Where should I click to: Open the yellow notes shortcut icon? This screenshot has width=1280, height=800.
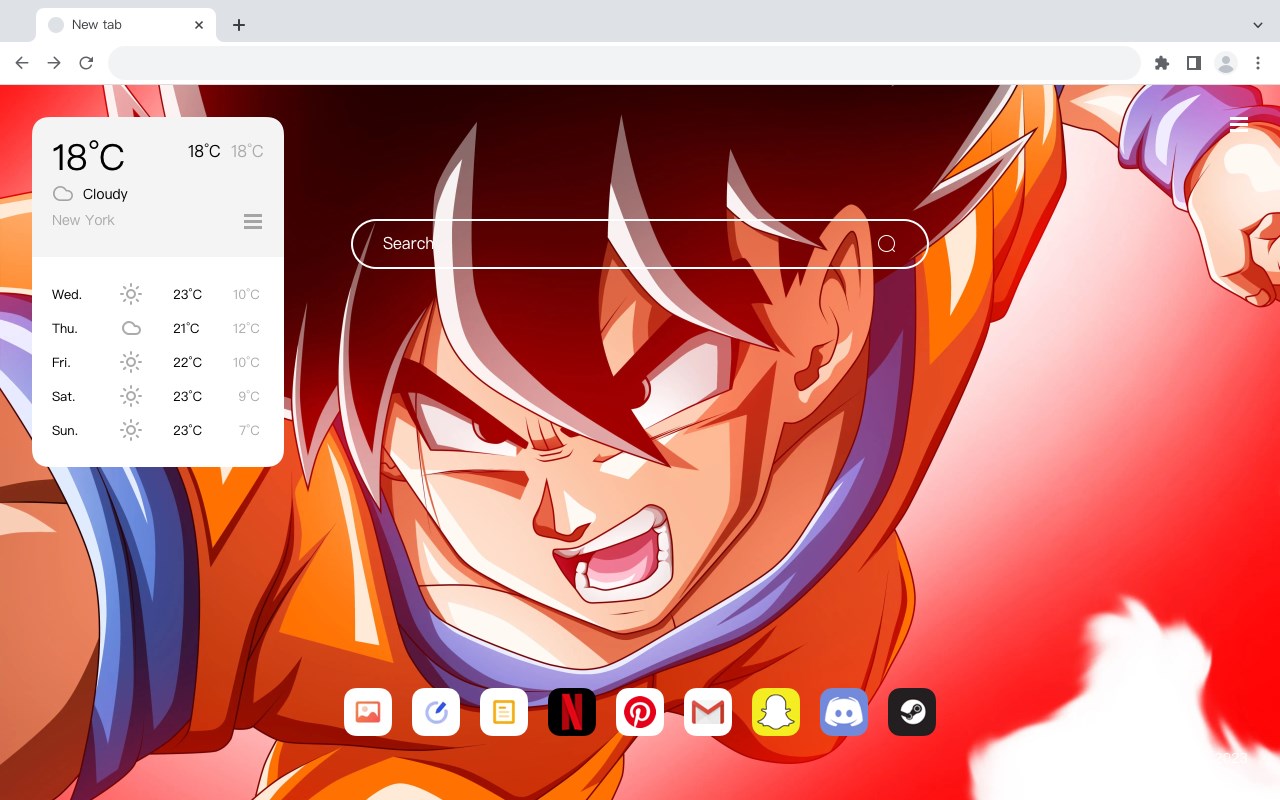pos(504,712)
